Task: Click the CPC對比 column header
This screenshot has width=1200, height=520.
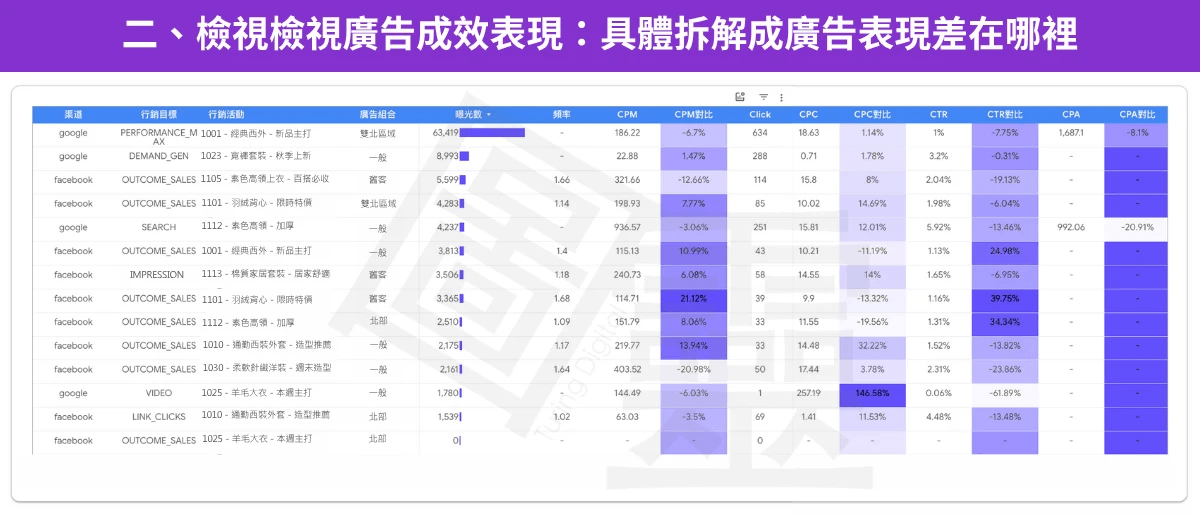Action: point(871,114)
